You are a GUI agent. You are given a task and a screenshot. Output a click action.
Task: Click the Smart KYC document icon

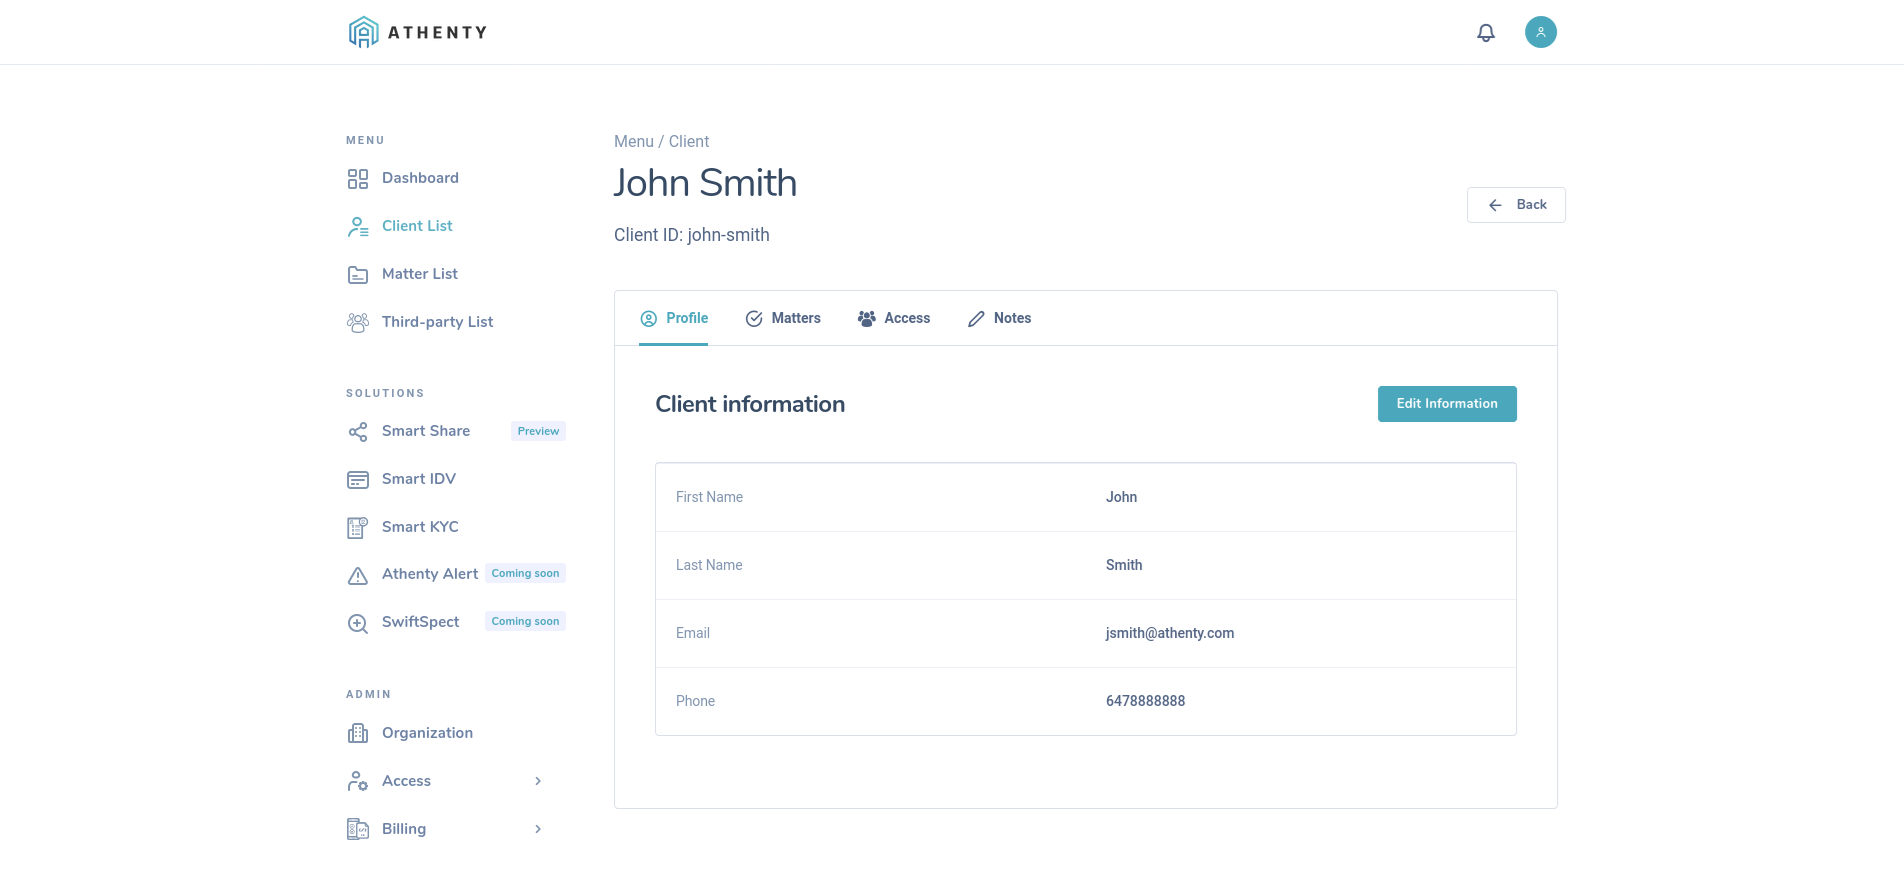(x=358, y=527)
